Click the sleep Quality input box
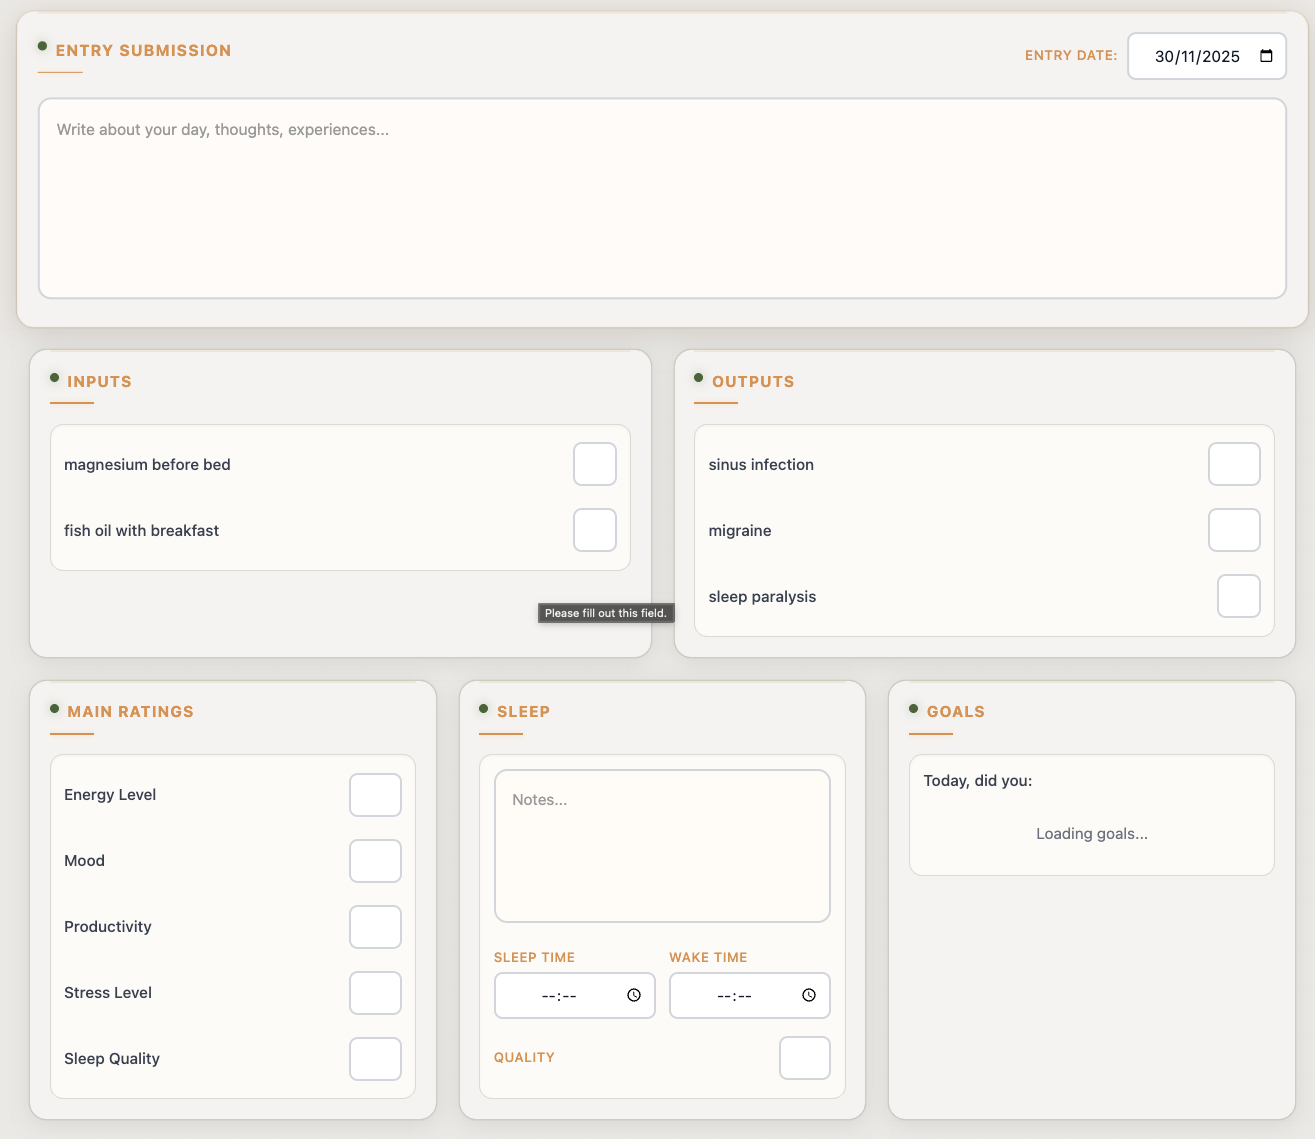This screenshot has width=1315, height=1139. [805, 1058]
